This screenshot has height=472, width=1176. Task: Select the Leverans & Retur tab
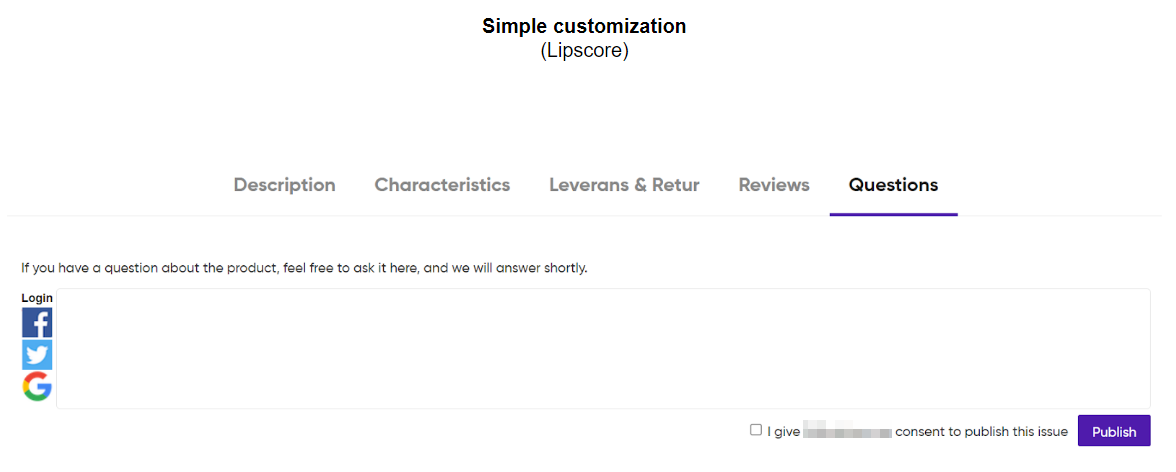click(624, 185)
